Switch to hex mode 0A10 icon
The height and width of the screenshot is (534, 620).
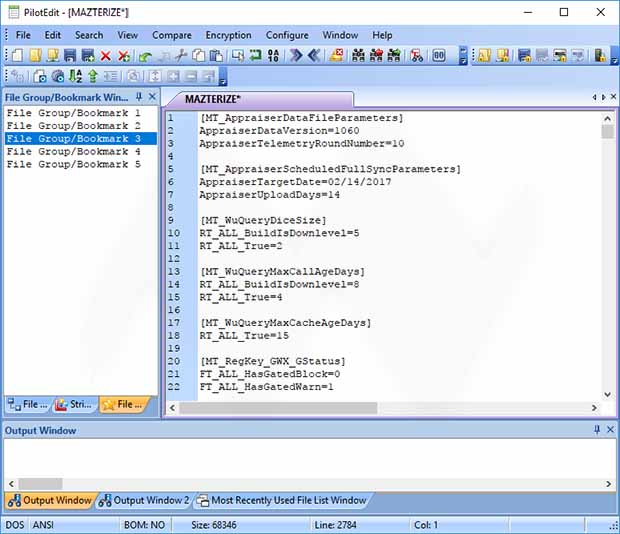(273, 55)
